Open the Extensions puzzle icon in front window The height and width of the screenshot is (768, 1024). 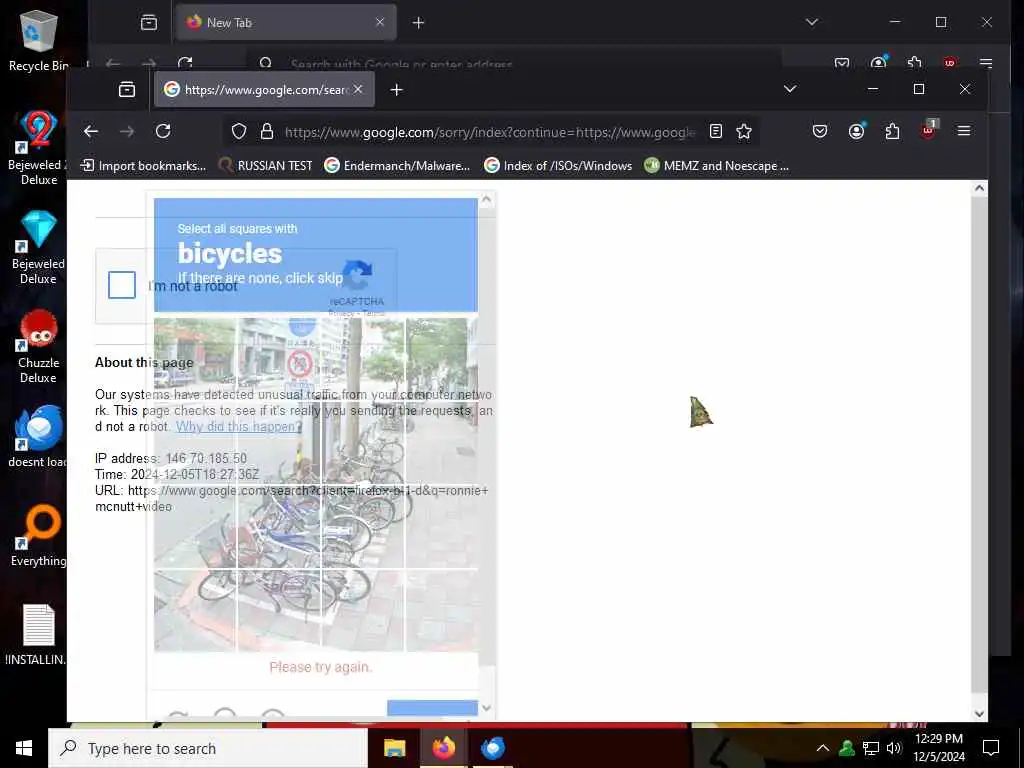[x=892, y=131]
